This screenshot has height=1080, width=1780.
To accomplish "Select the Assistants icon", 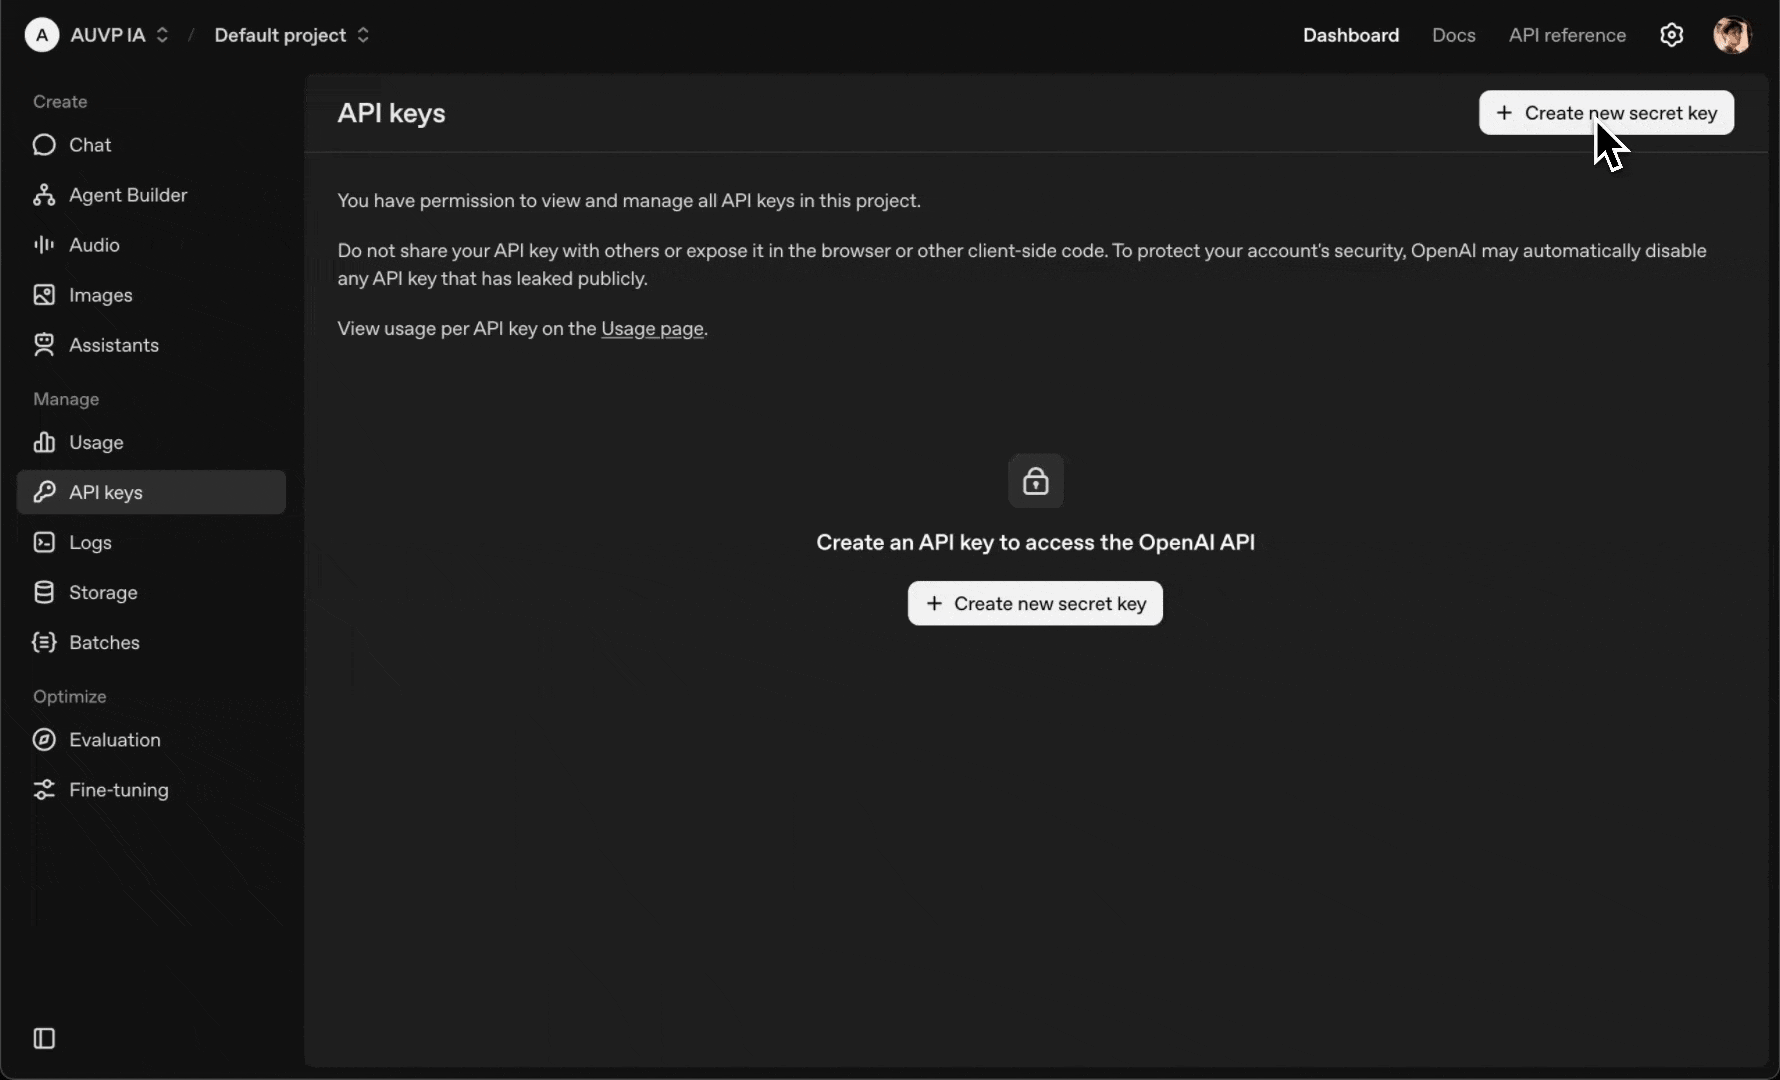I will [44, 345].
